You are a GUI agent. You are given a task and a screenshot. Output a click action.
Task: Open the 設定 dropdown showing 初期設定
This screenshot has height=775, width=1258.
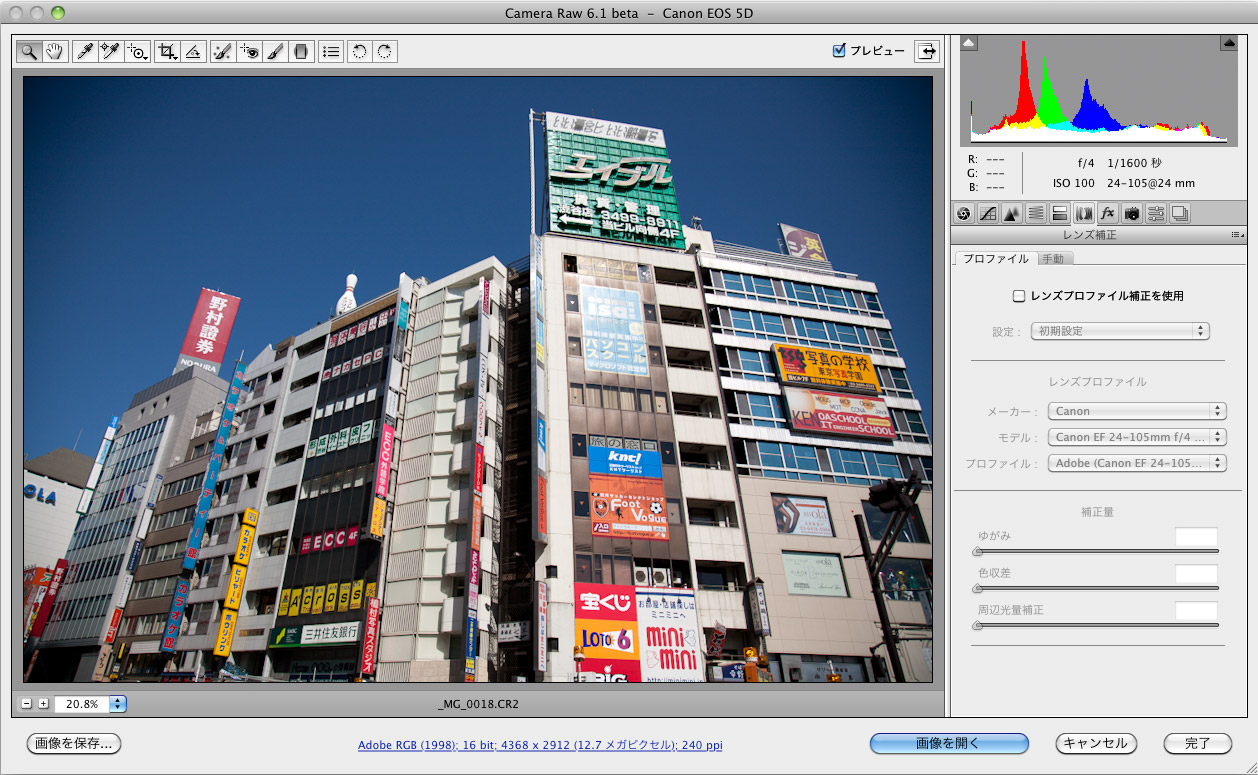coord(1120,331)
